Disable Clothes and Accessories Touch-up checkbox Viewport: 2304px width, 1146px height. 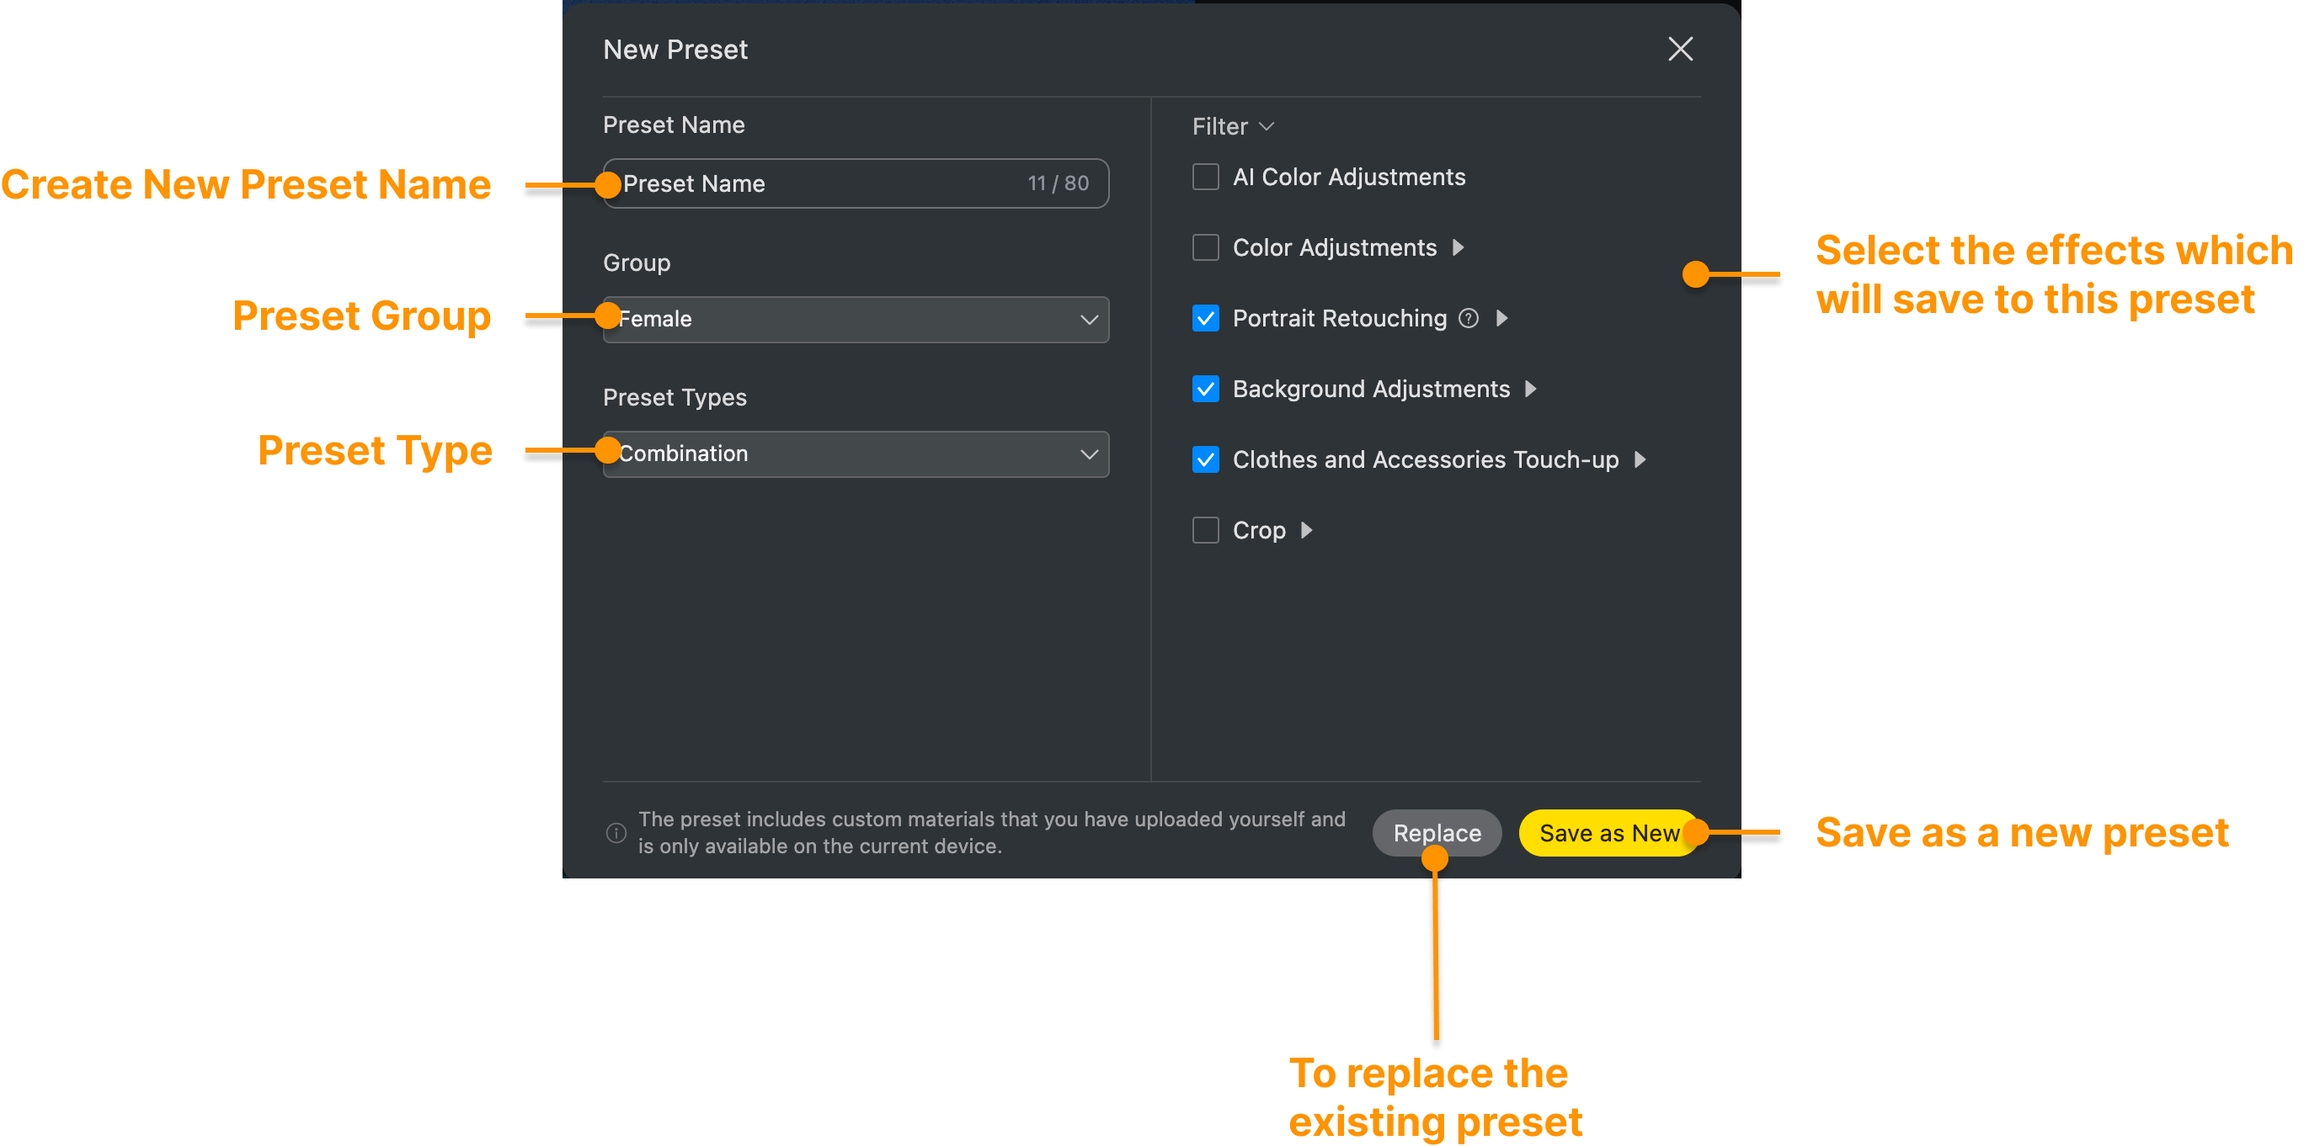click(x=1205, y=459)
